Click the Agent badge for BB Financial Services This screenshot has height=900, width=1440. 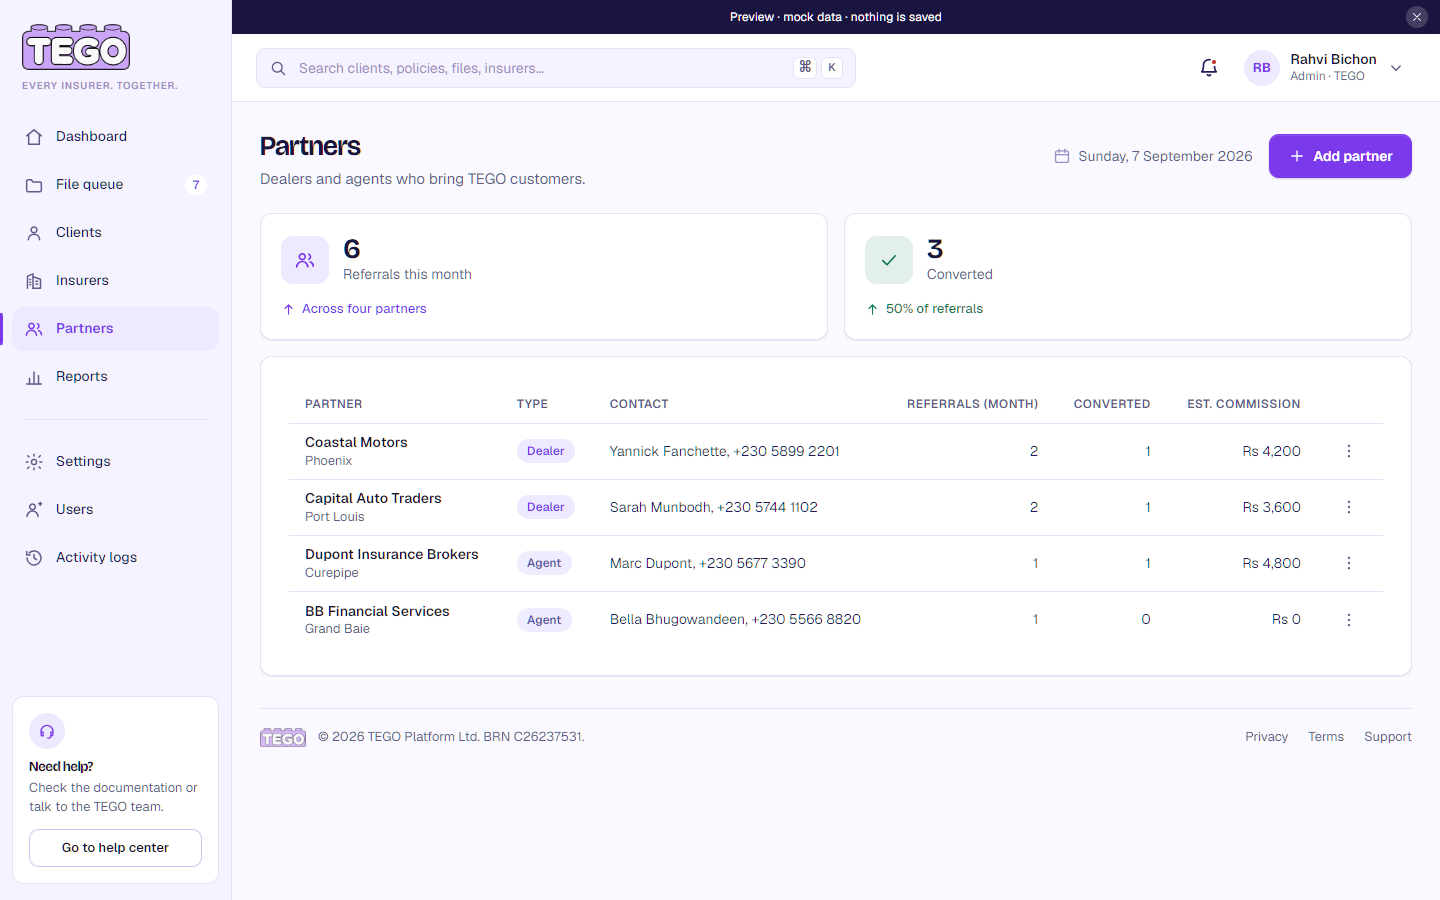(544, 620)
